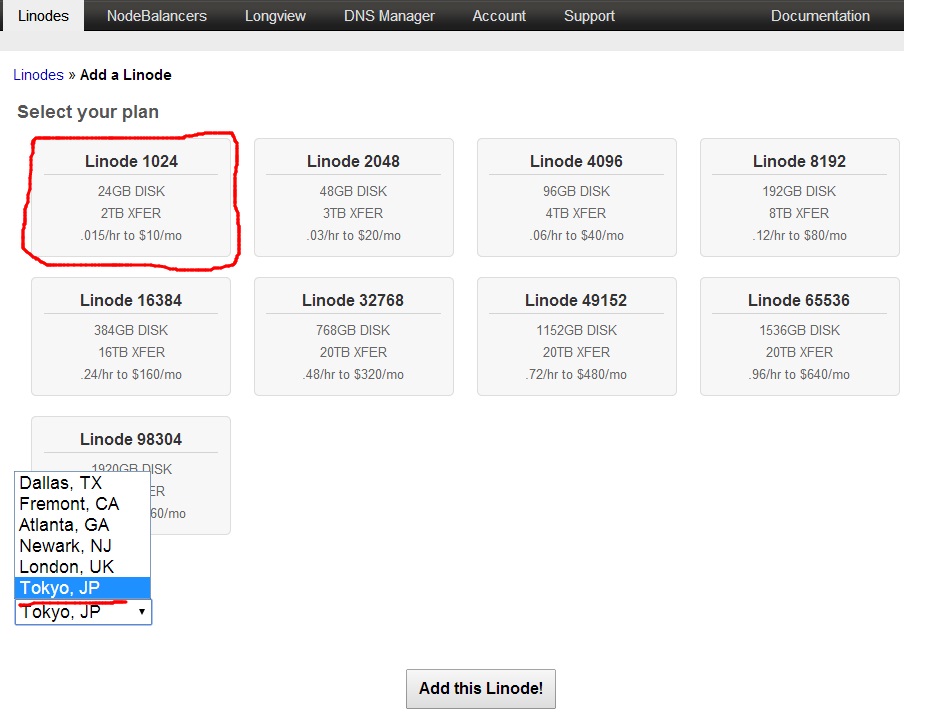This screenshot has width=936, height=722.
Task: Select the Linode 65536 plan
Action: coord(800,337)
